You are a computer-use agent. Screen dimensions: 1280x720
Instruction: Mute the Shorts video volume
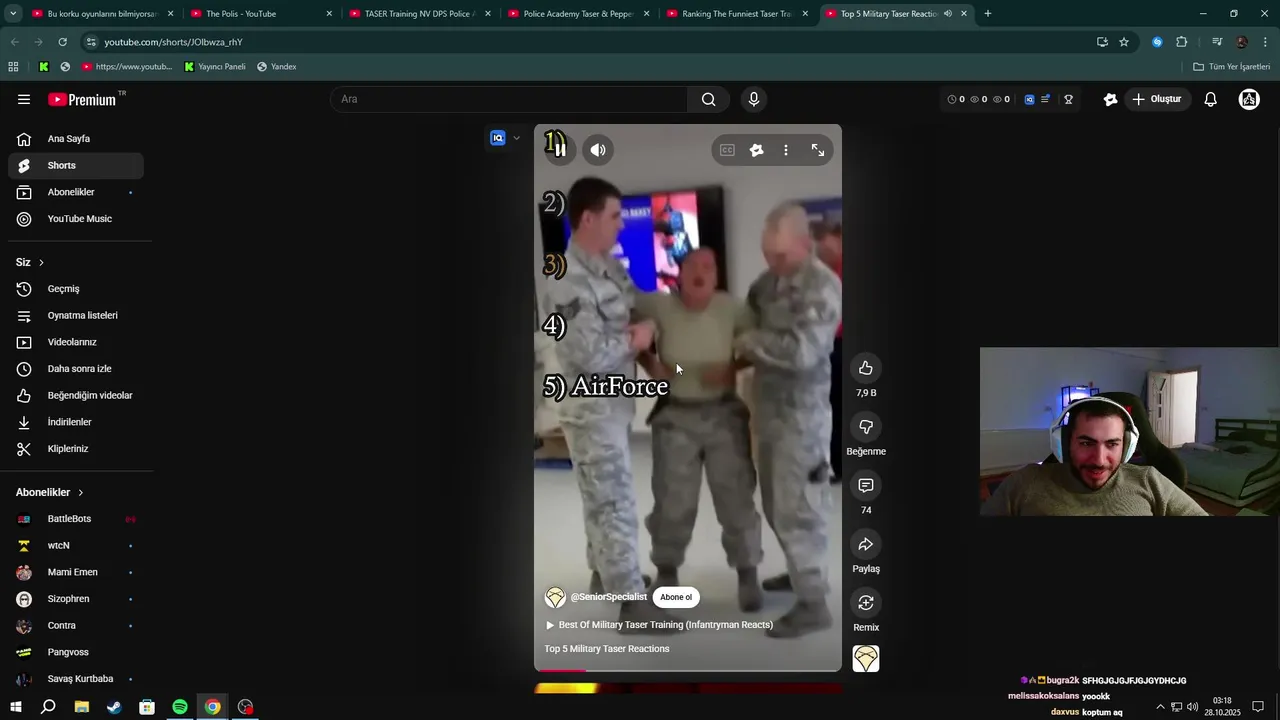598,150
